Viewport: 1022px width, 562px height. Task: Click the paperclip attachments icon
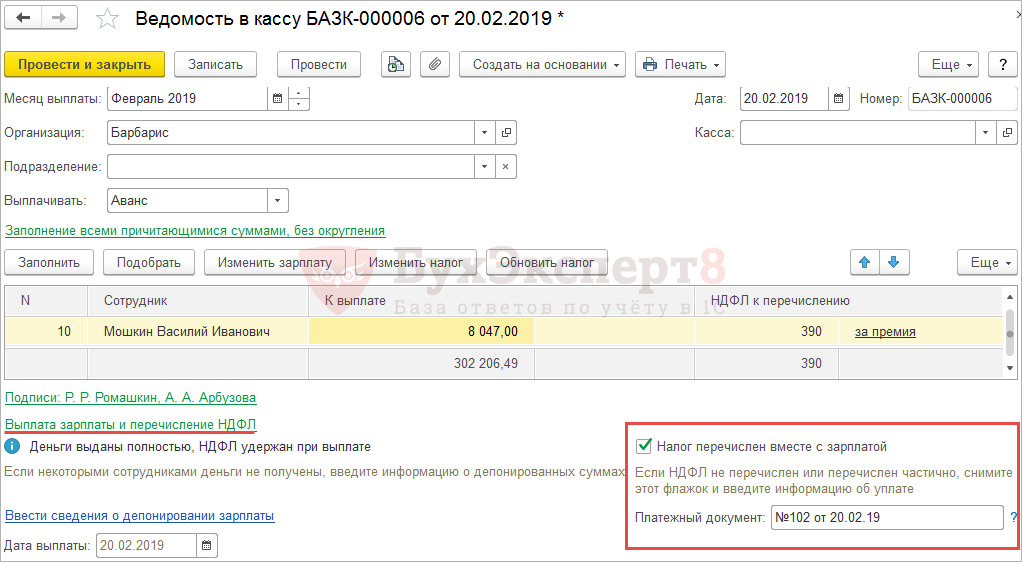[x=433, y=64]
